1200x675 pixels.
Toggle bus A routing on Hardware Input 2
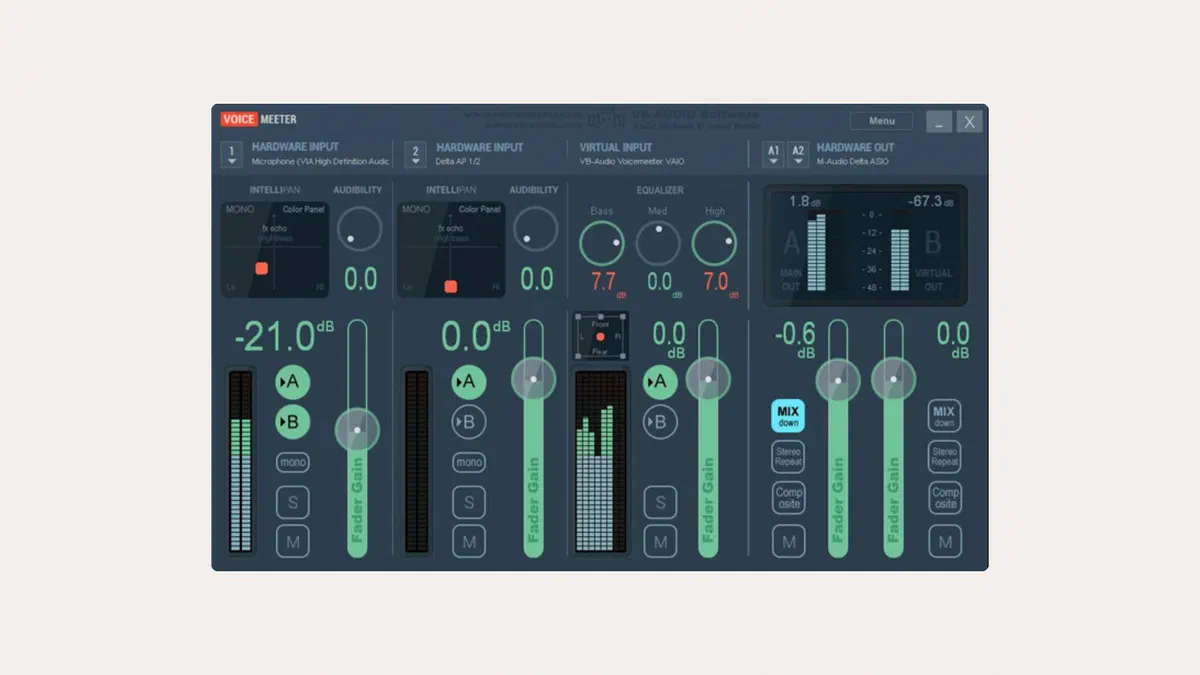click(x=469, y=381)
